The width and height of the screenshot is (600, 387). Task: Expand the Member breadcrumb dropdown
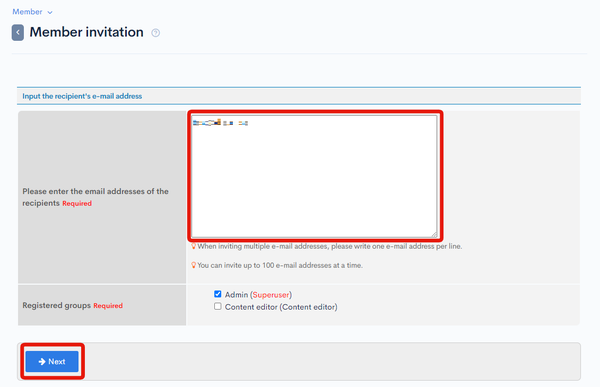coord(33,12)
